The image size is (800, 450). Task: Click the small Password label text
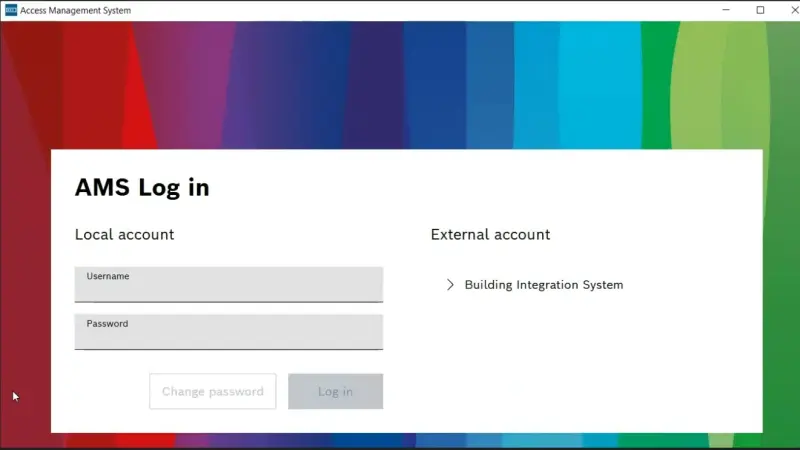coord(107,324)
